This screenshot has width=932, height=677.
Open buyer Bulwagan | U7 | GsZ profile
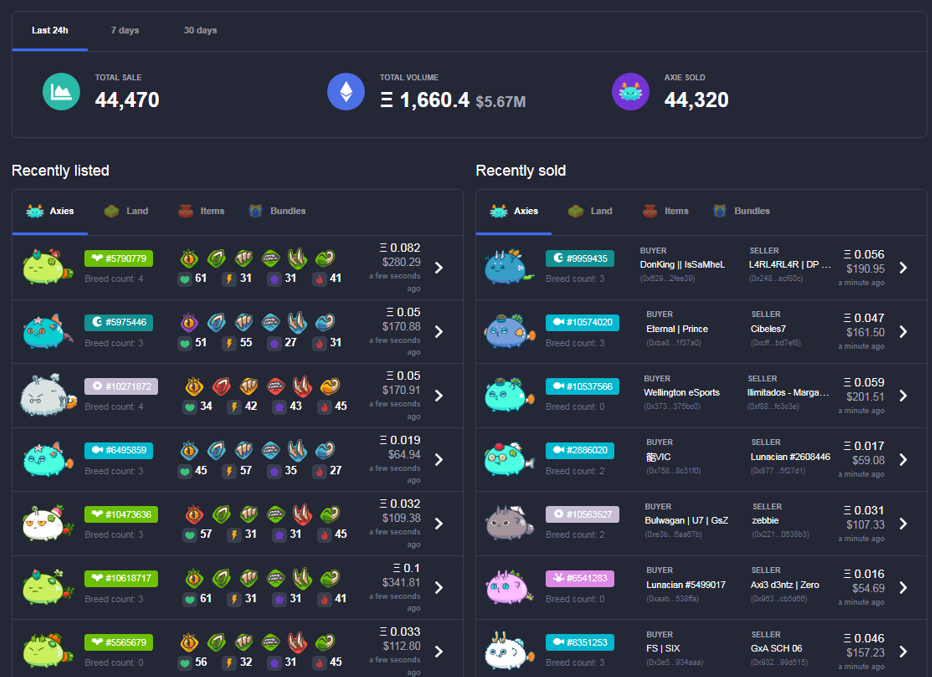(687, 521)
